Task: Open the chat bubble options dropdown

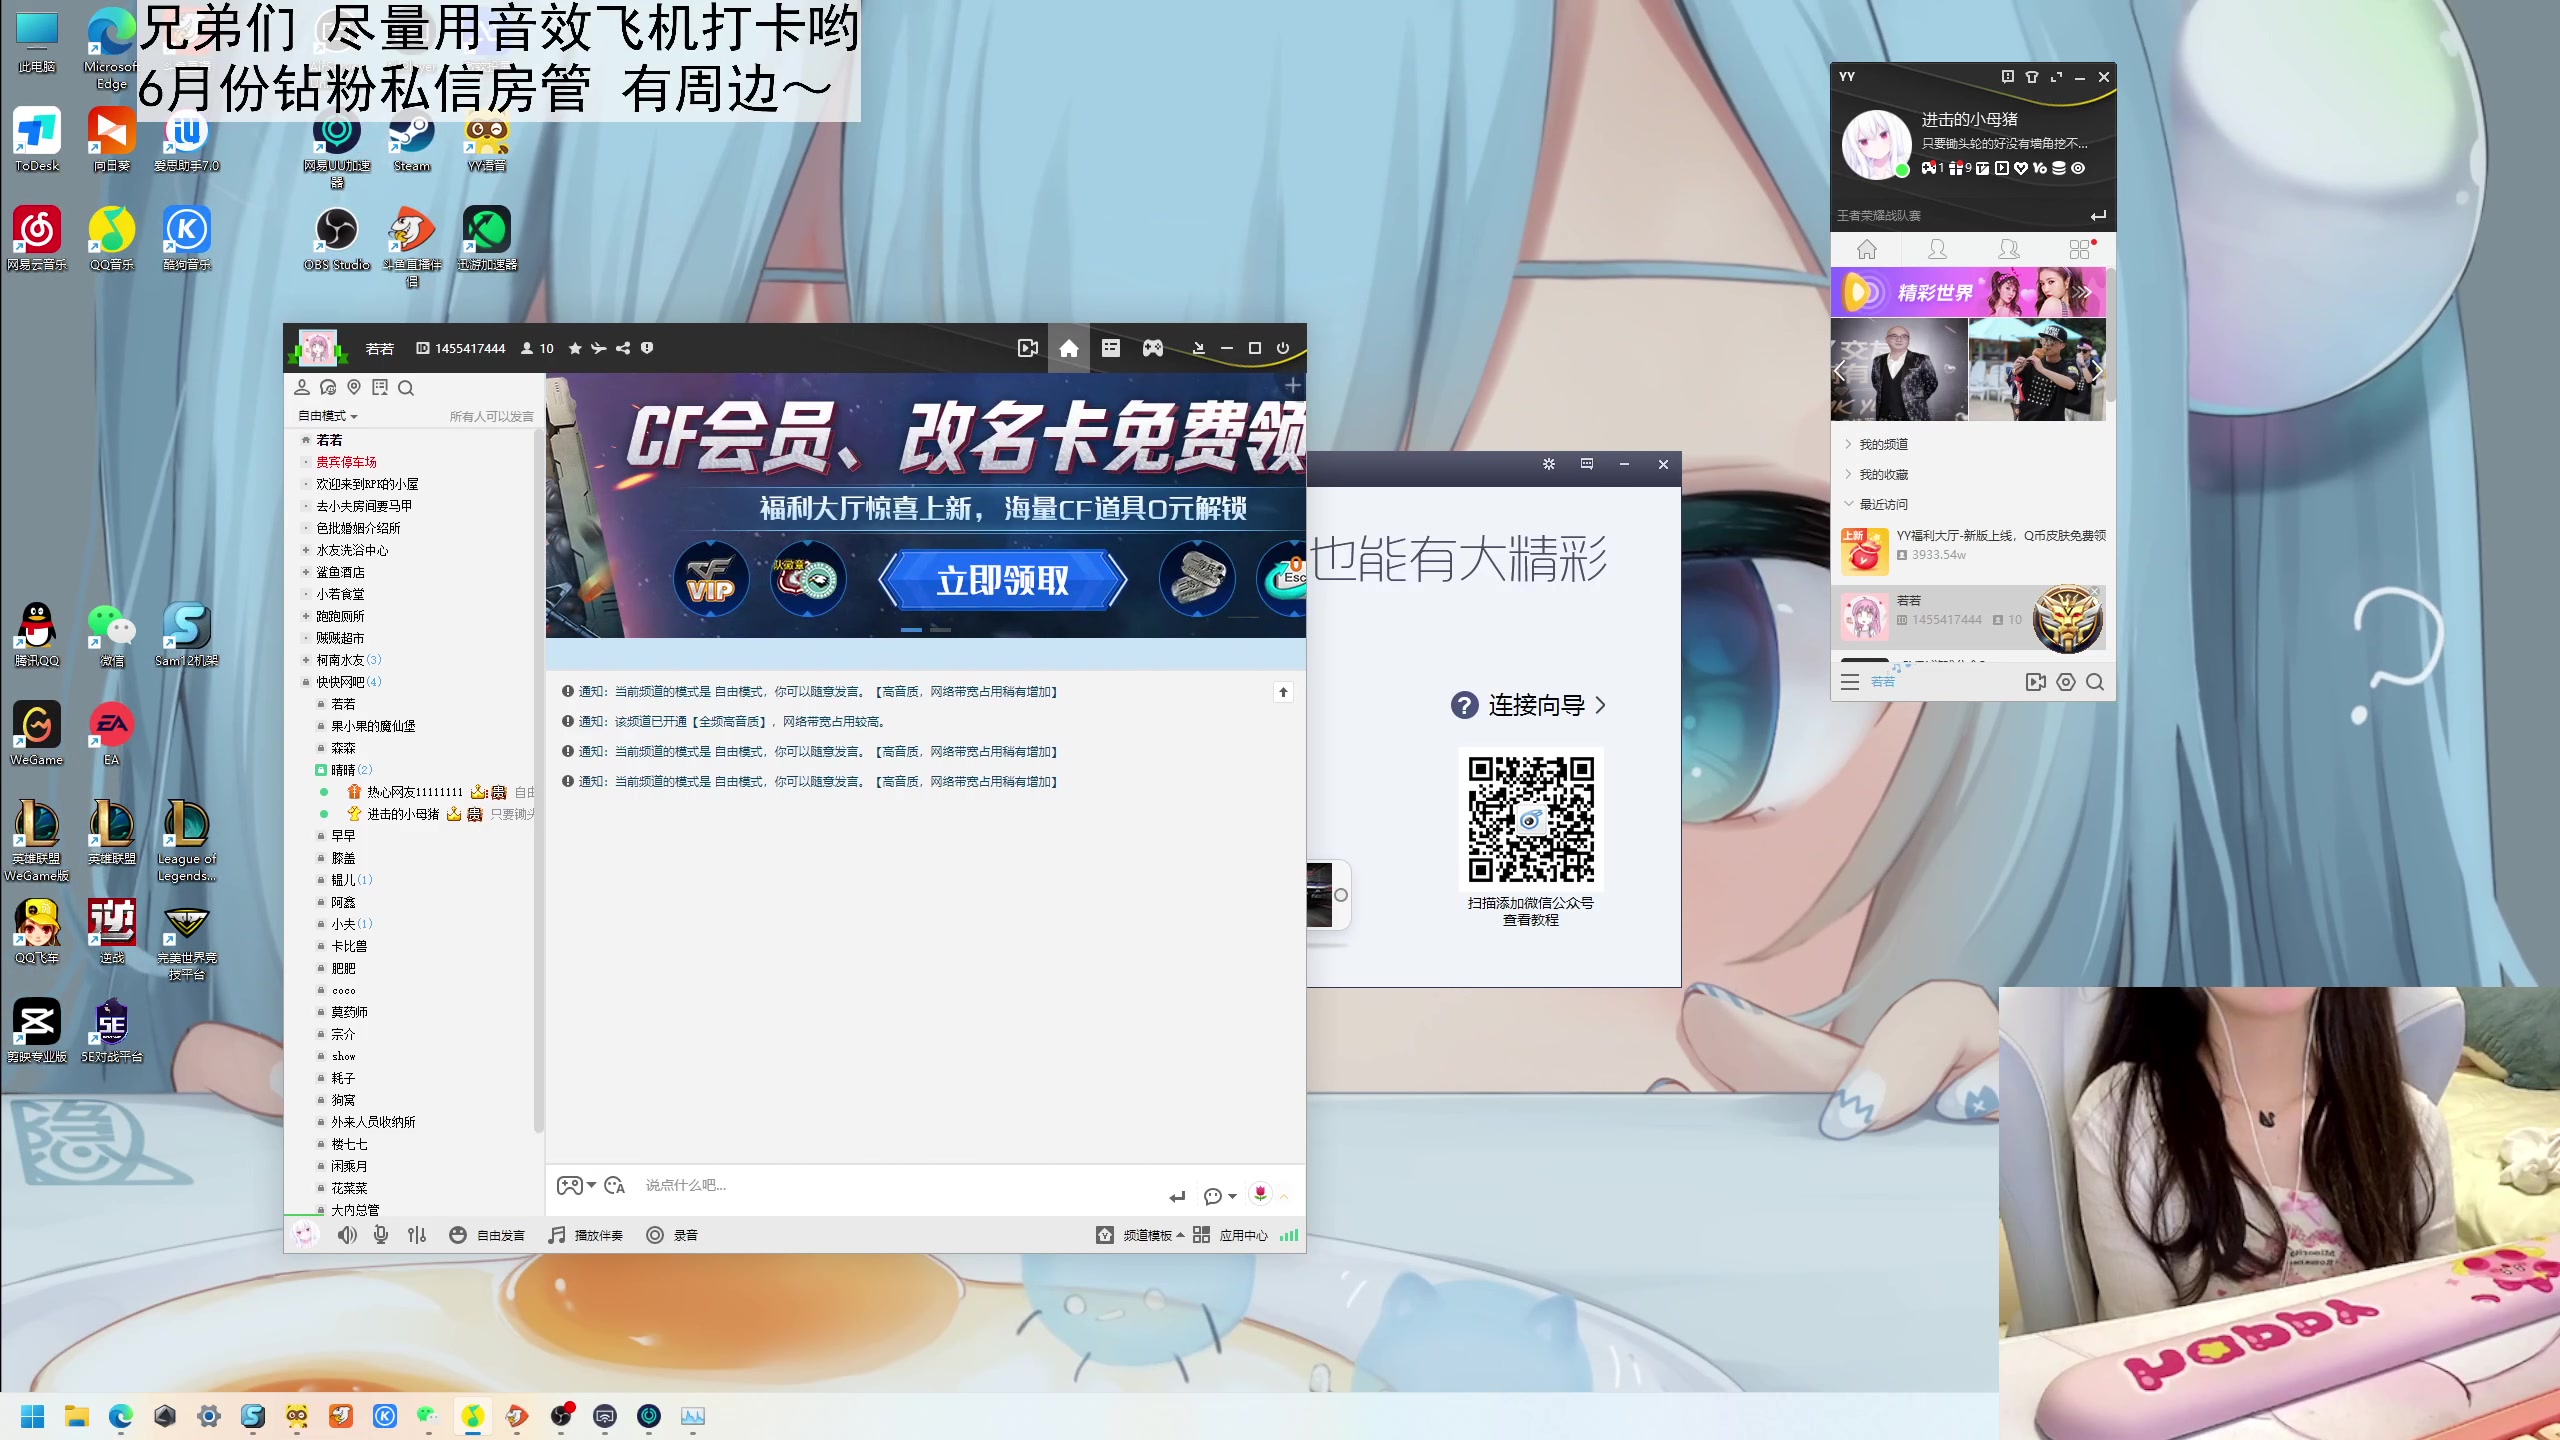Action: point(1220,1196)
